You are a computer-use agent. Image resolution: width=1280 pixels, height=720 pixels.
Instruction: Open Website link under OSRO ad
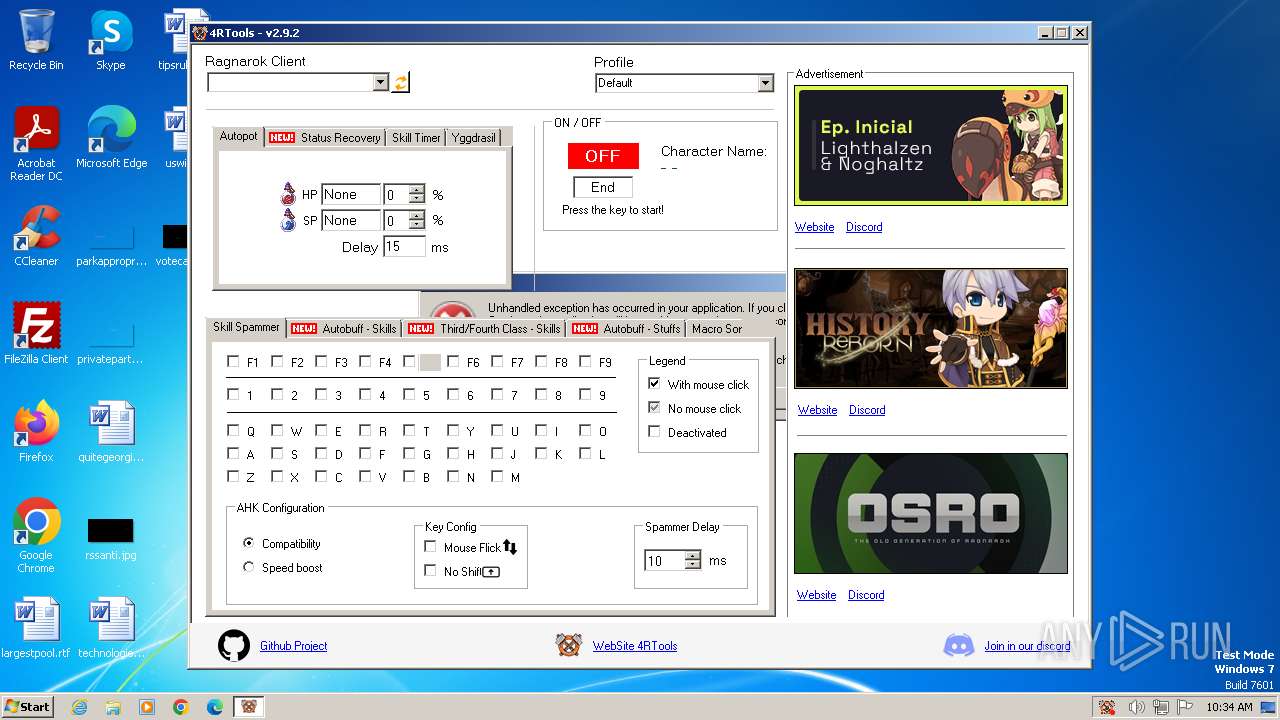tap(816, 595)
